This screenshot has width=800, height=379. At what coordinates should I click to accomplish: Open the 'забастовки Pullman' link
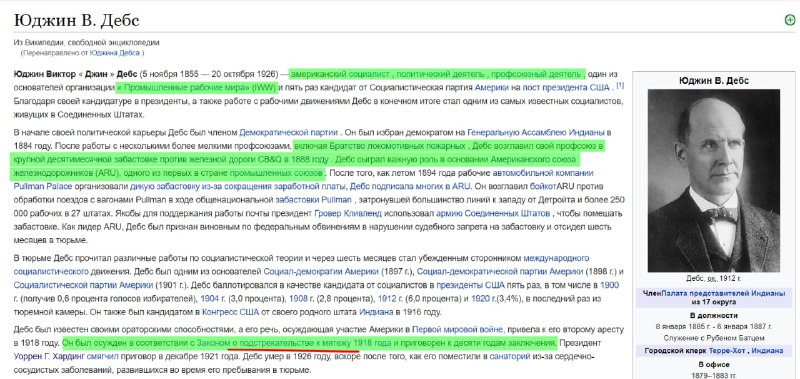coord(313,199)
